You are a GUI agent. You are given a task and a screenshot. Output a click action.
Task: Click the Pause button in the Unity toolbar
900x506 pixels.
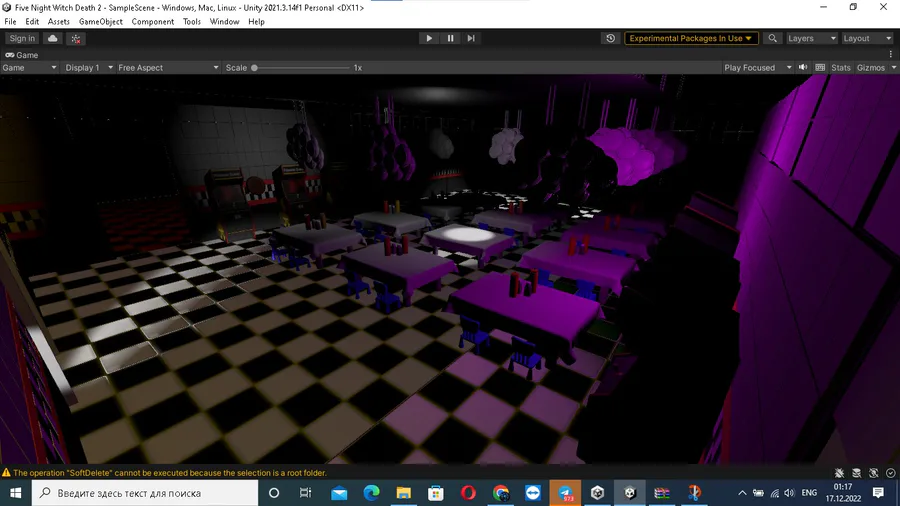click(x=450, y=38)
